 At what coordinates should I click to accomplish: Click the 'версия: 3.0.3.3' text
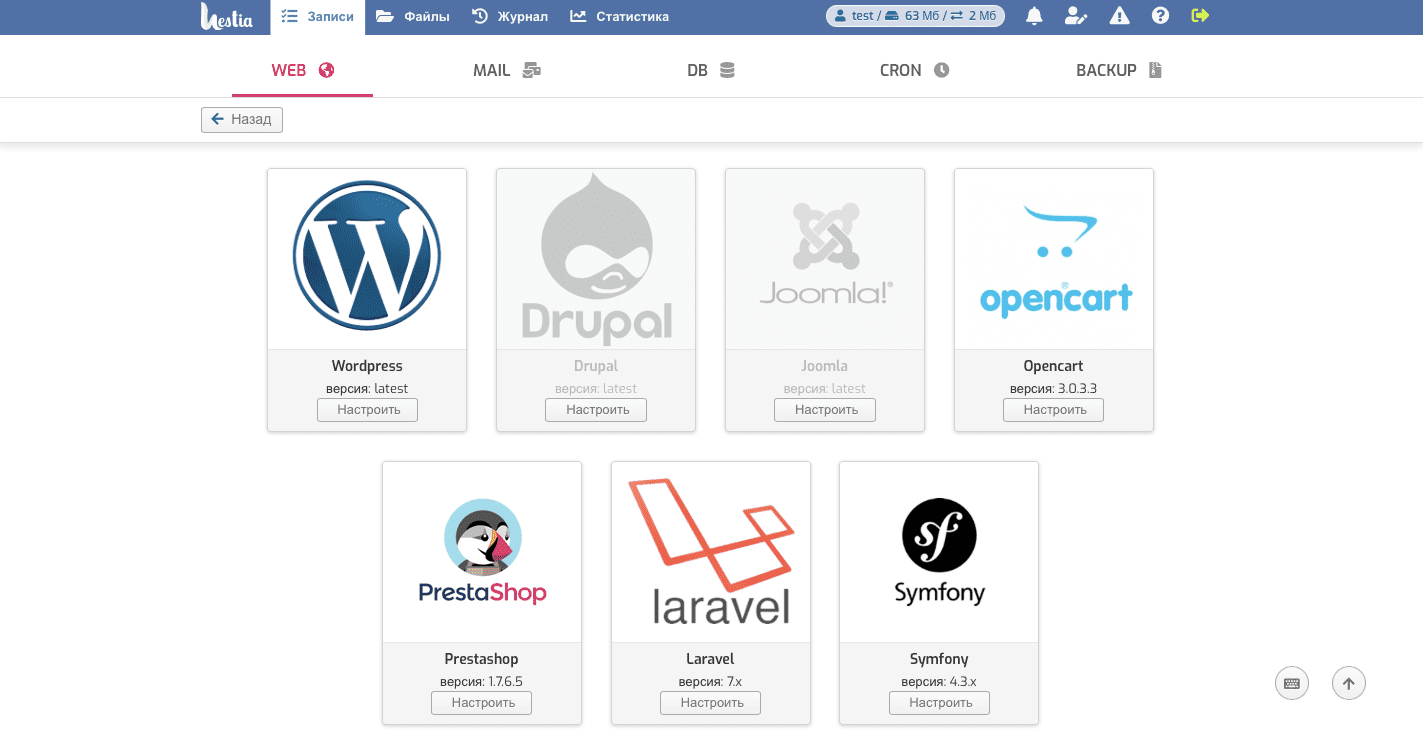click(1054, 388)
